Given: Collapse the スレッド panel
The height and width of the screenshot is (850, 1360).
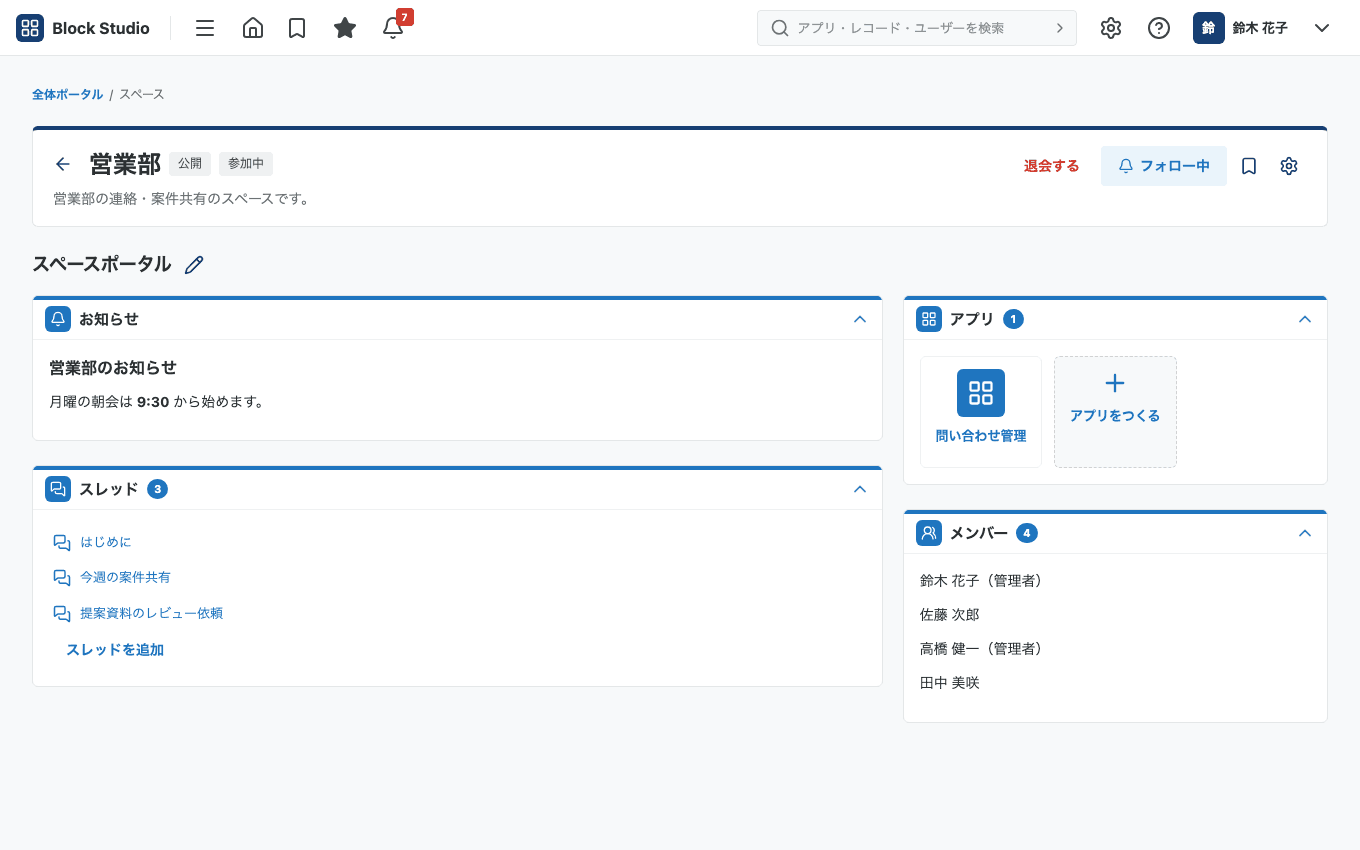Looking at the screenshot, I should point(860,489).
